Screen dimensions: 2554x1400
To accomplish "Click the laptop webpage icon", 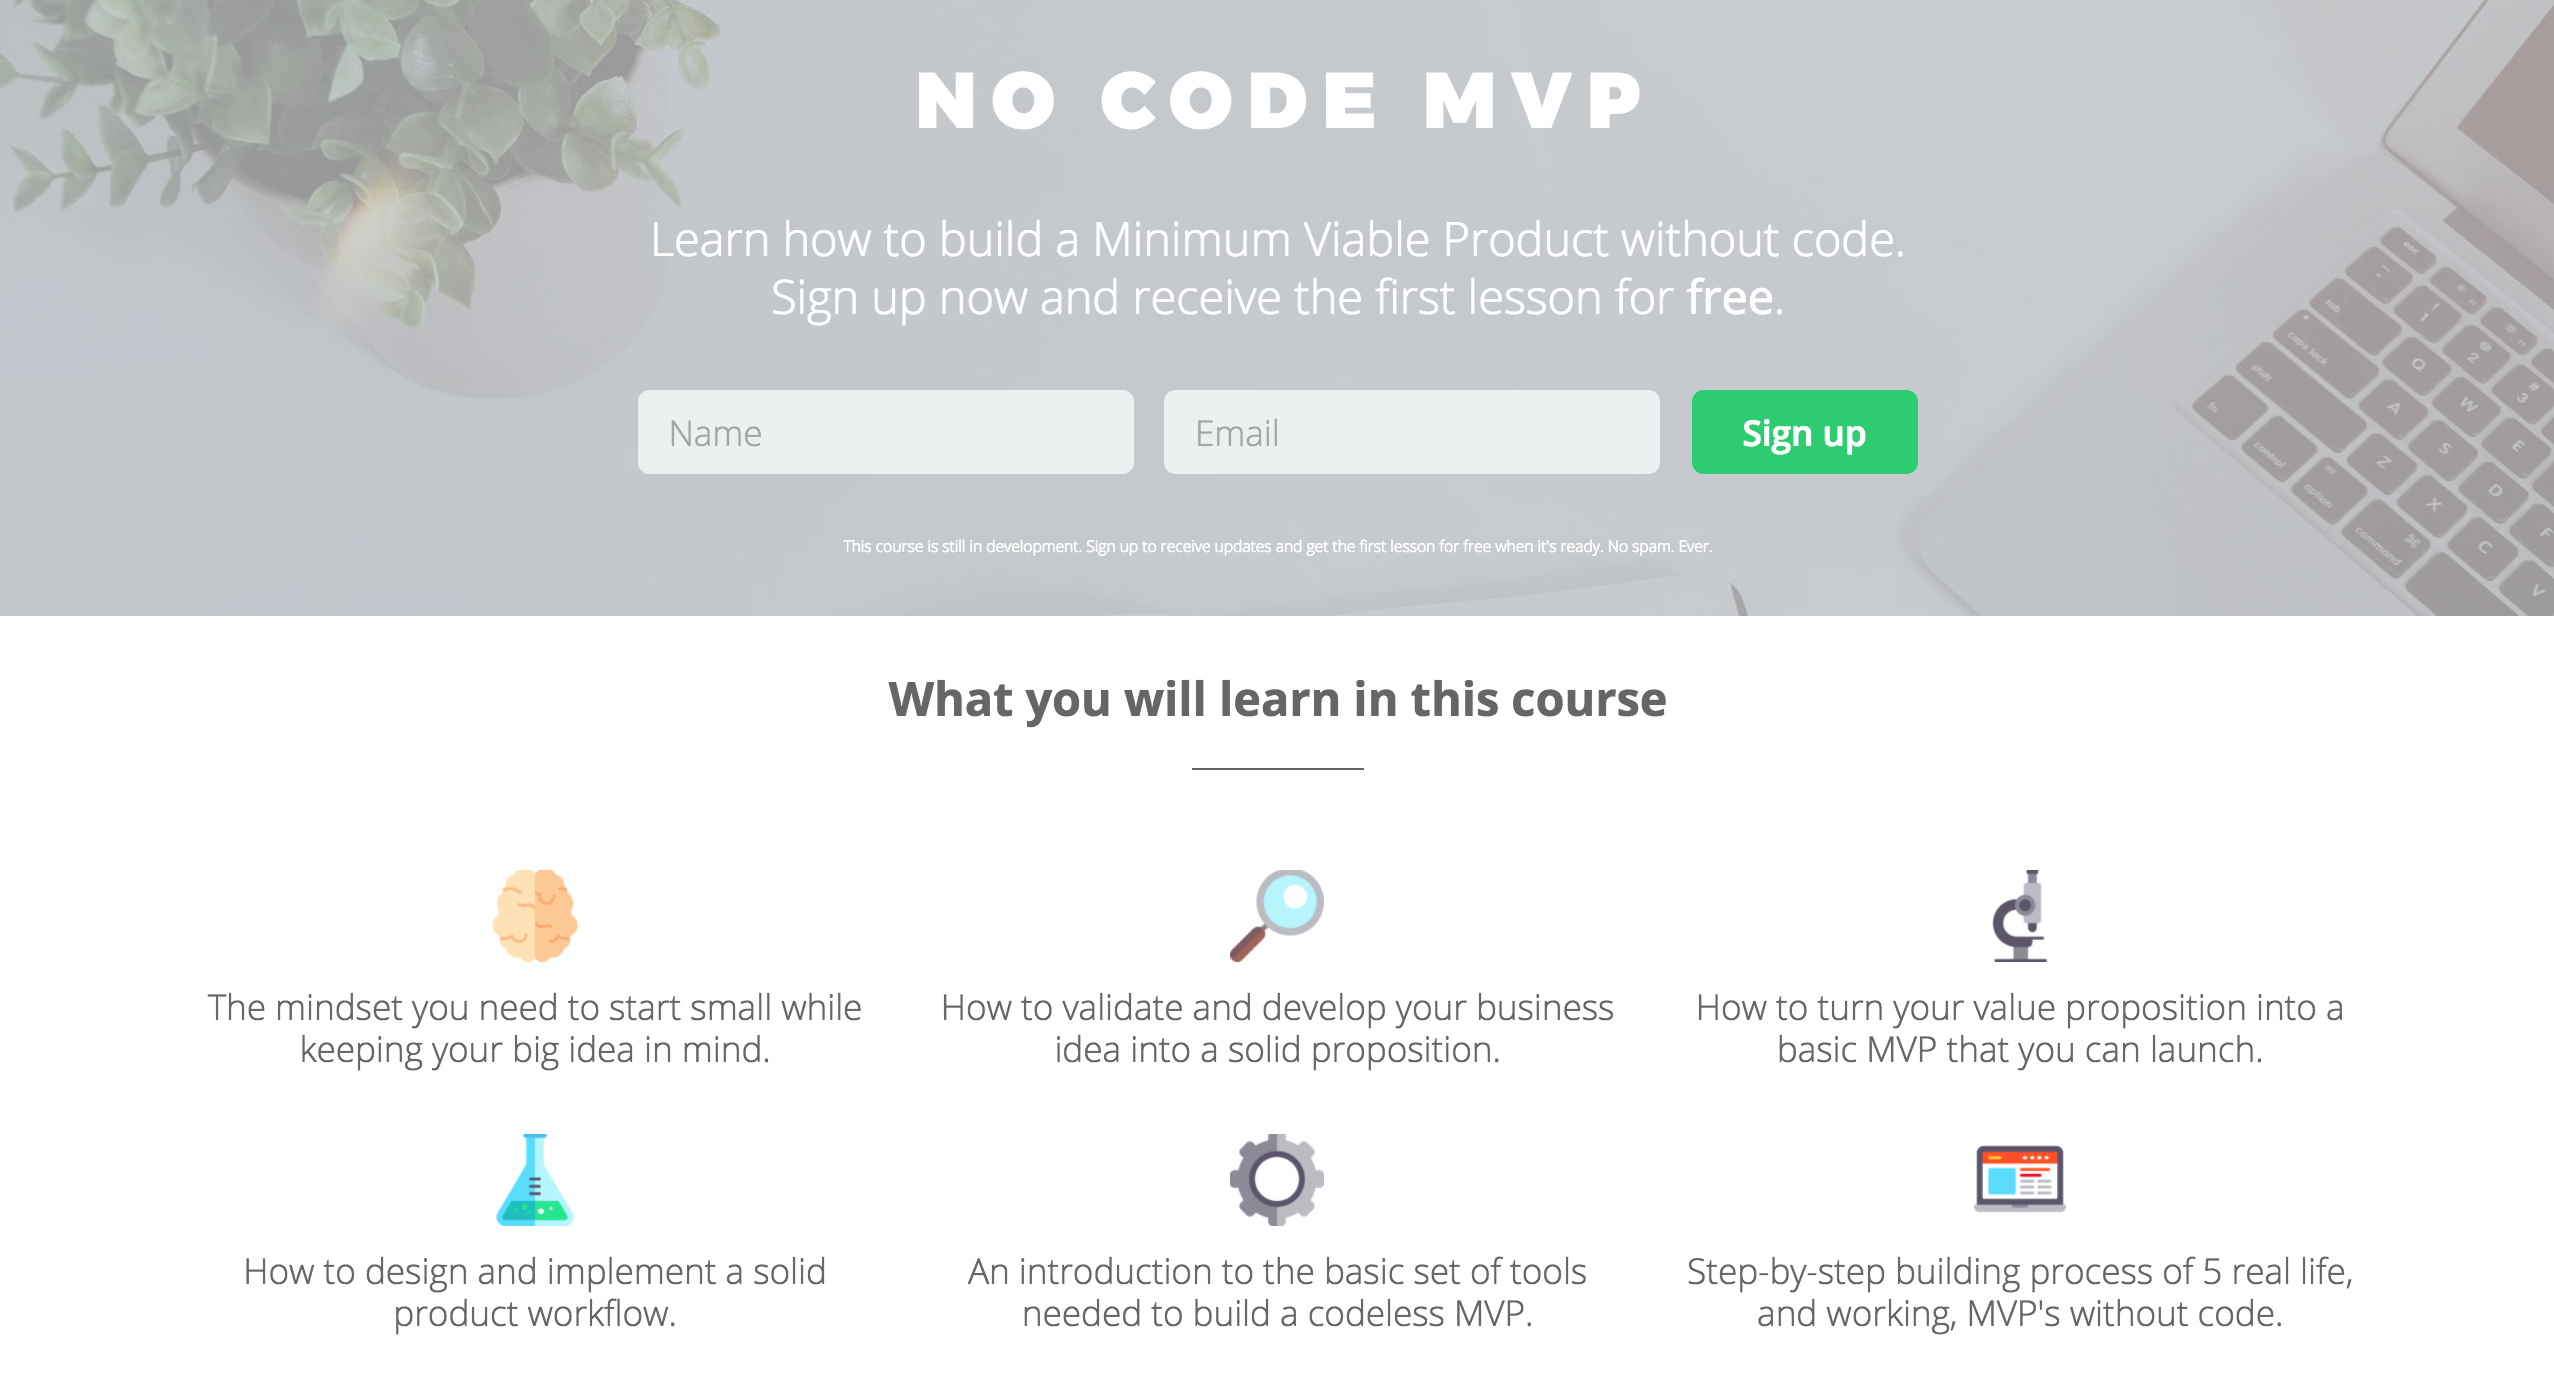I will tap(2019, 1178).
